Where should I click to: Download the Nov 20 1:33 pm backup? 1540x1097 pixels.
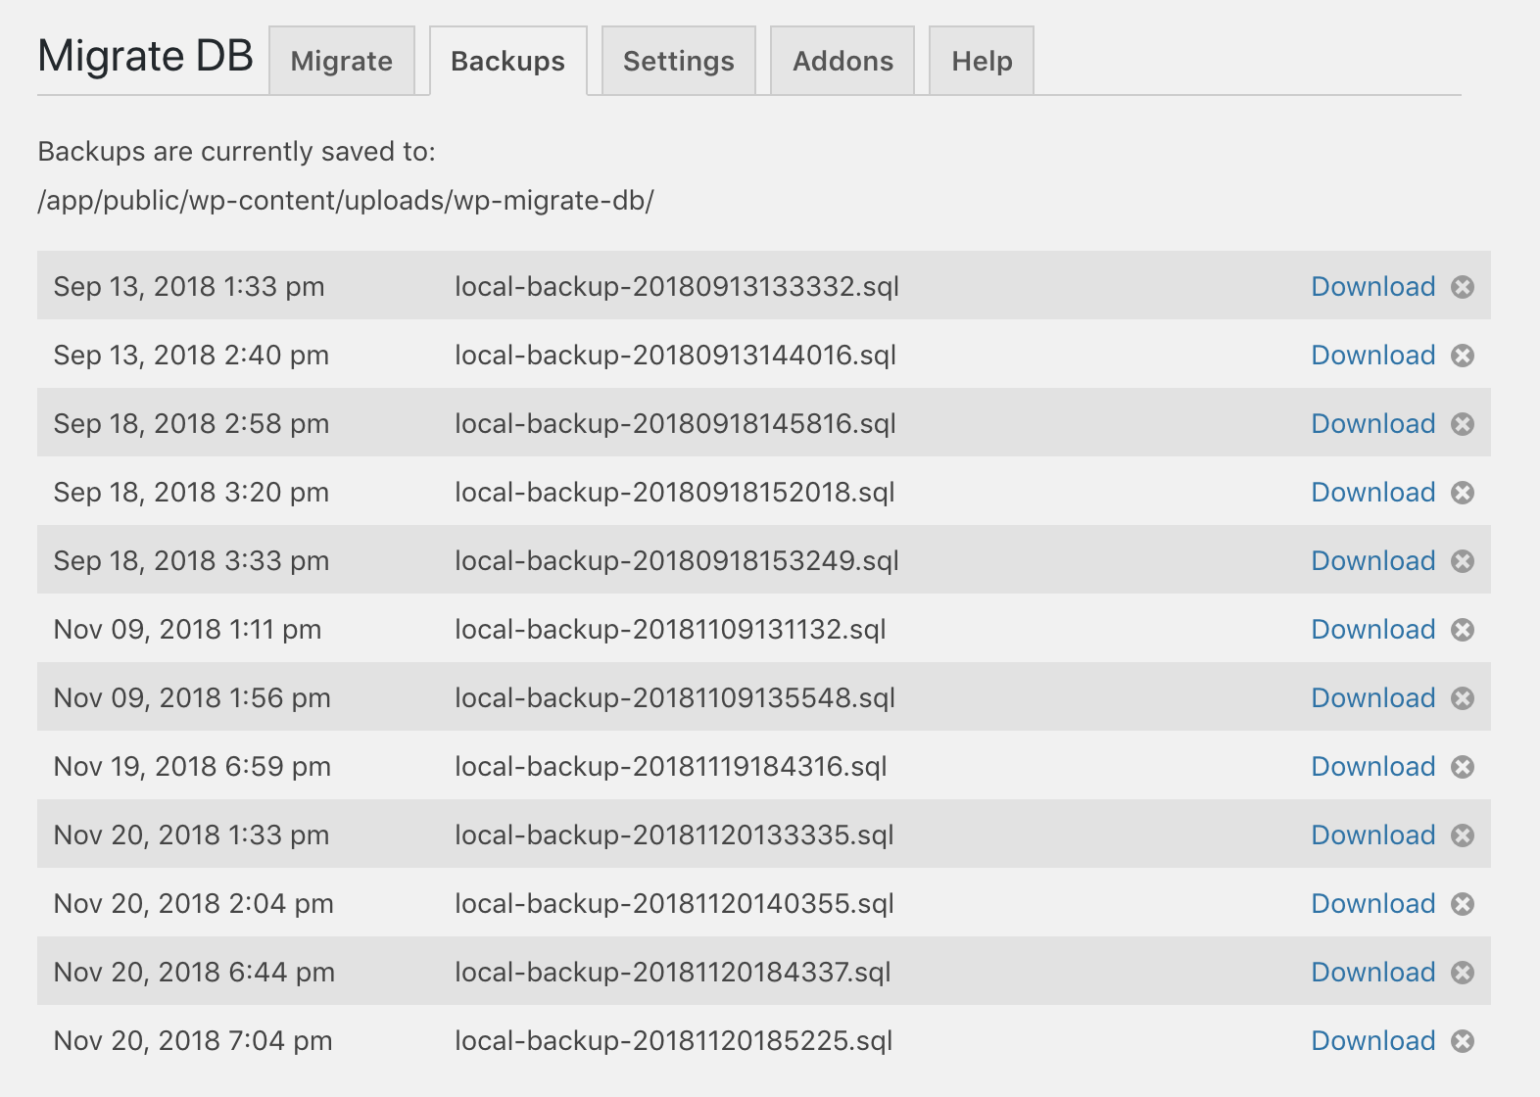tap(1373, 835)
